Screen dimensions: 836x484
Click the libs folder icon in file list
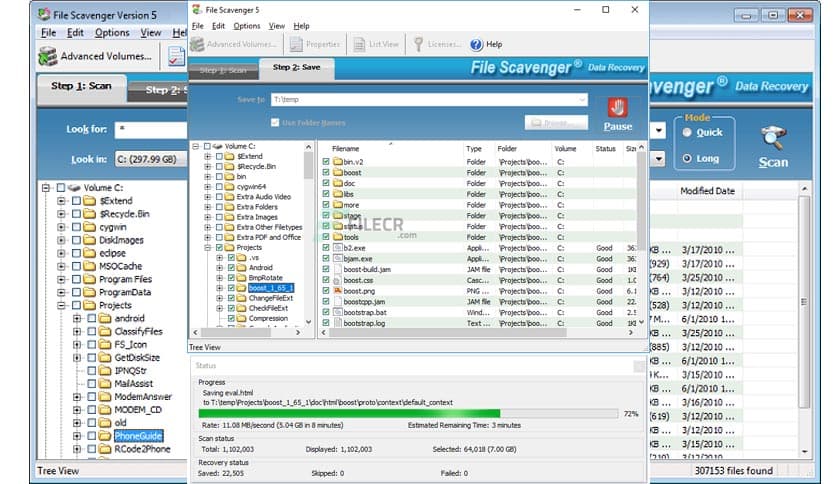coord(337,194)
